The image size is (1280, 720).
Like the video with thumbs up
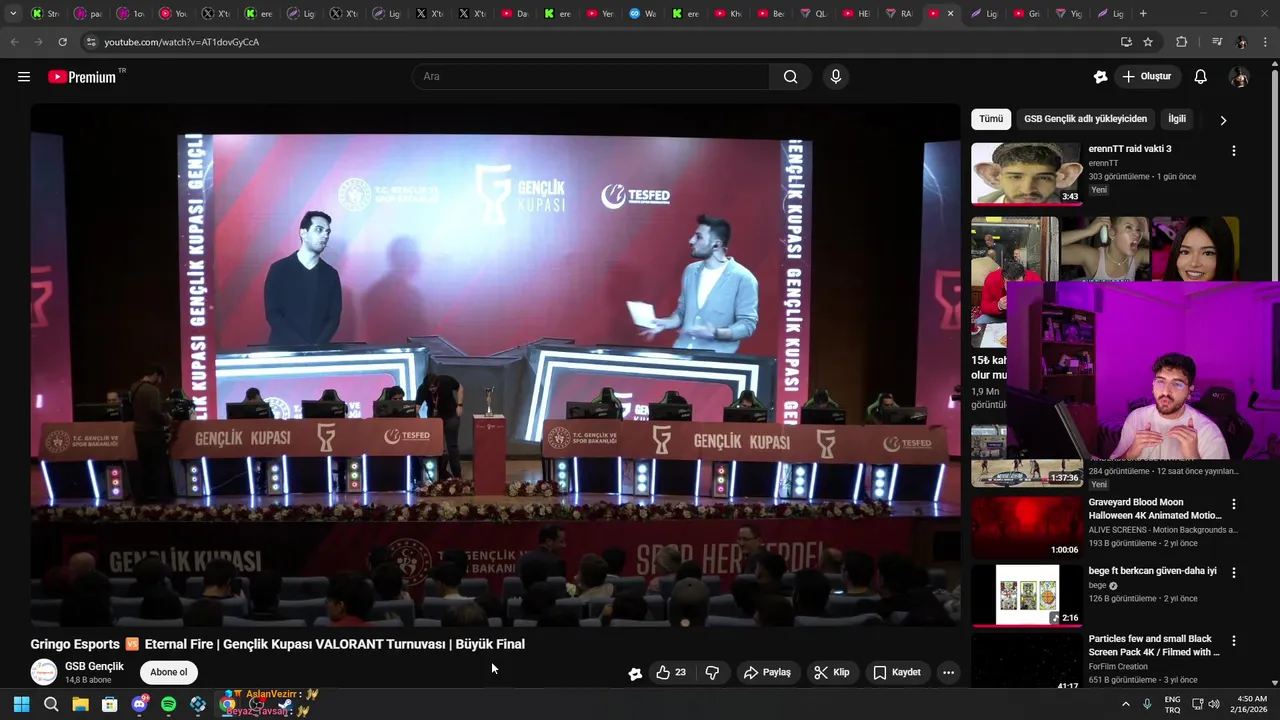click(671, 672)
